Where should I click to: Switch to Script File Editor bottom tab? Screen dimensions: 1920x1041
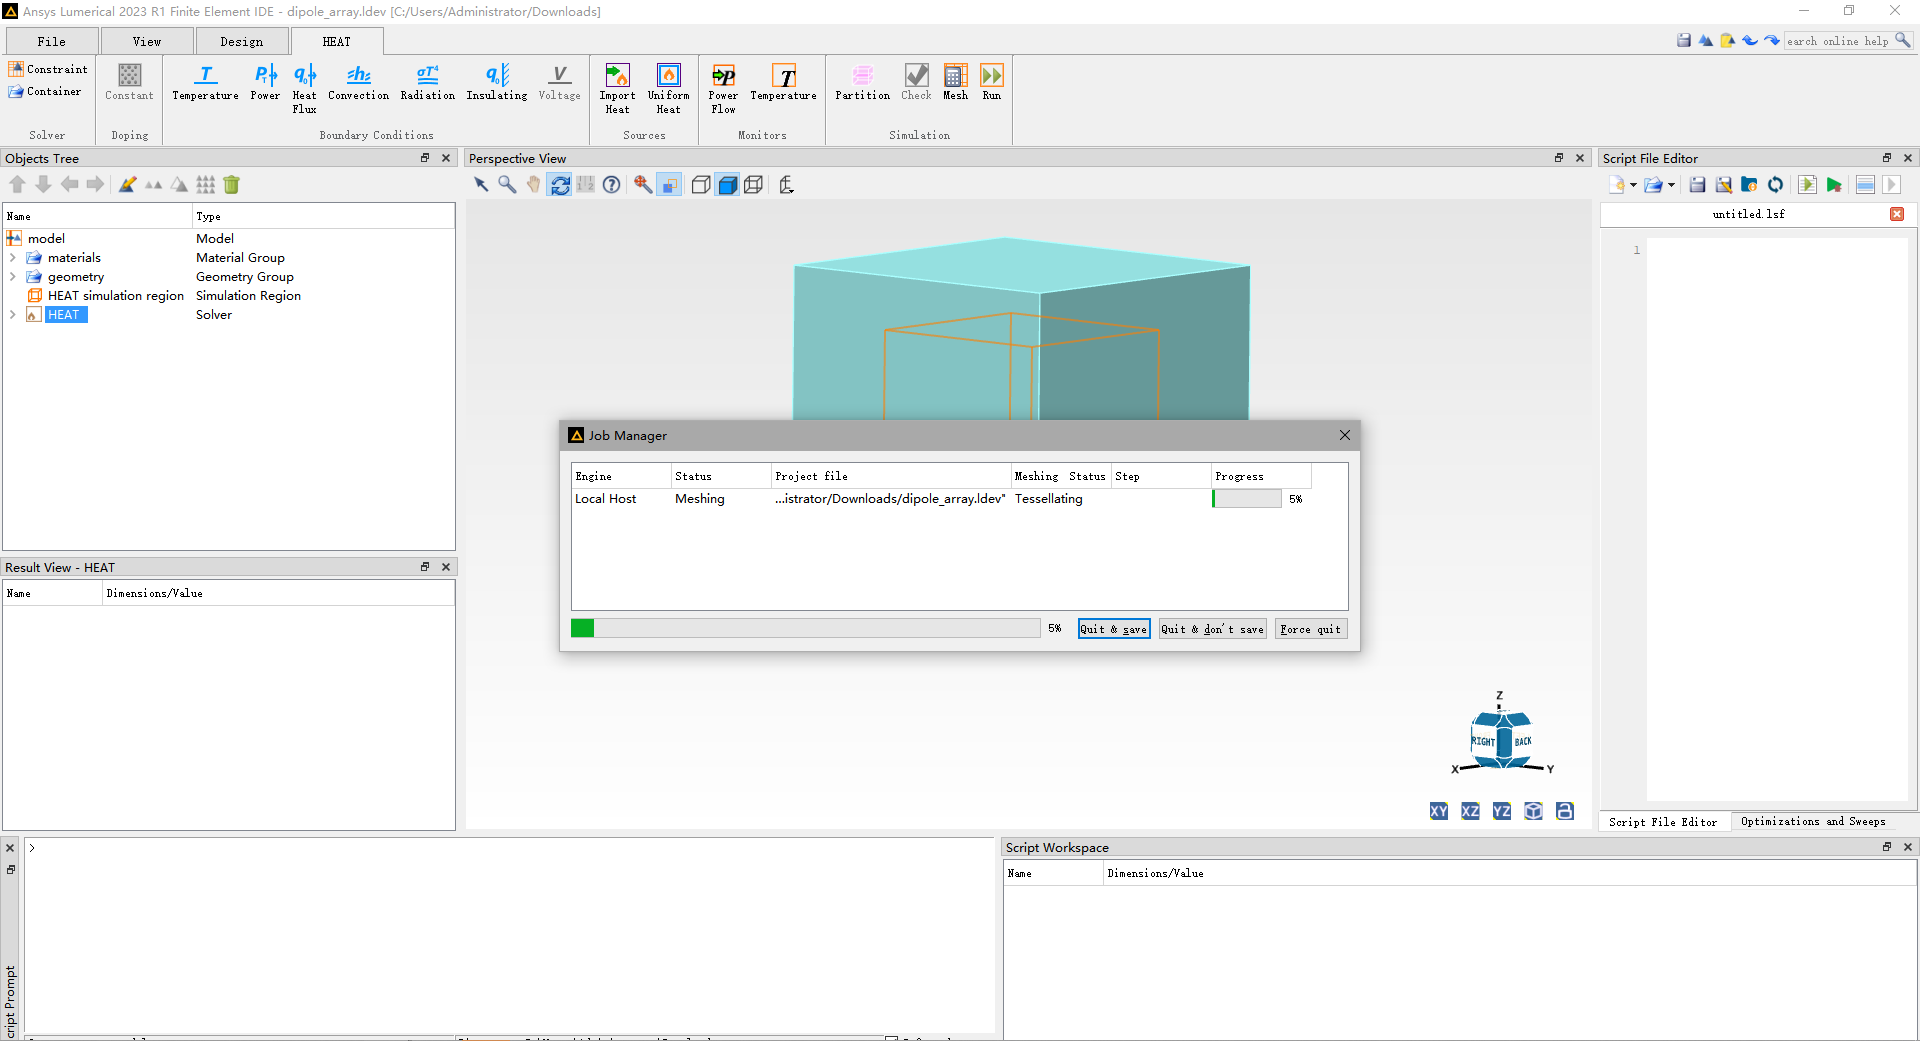[x=1663, y=822]
